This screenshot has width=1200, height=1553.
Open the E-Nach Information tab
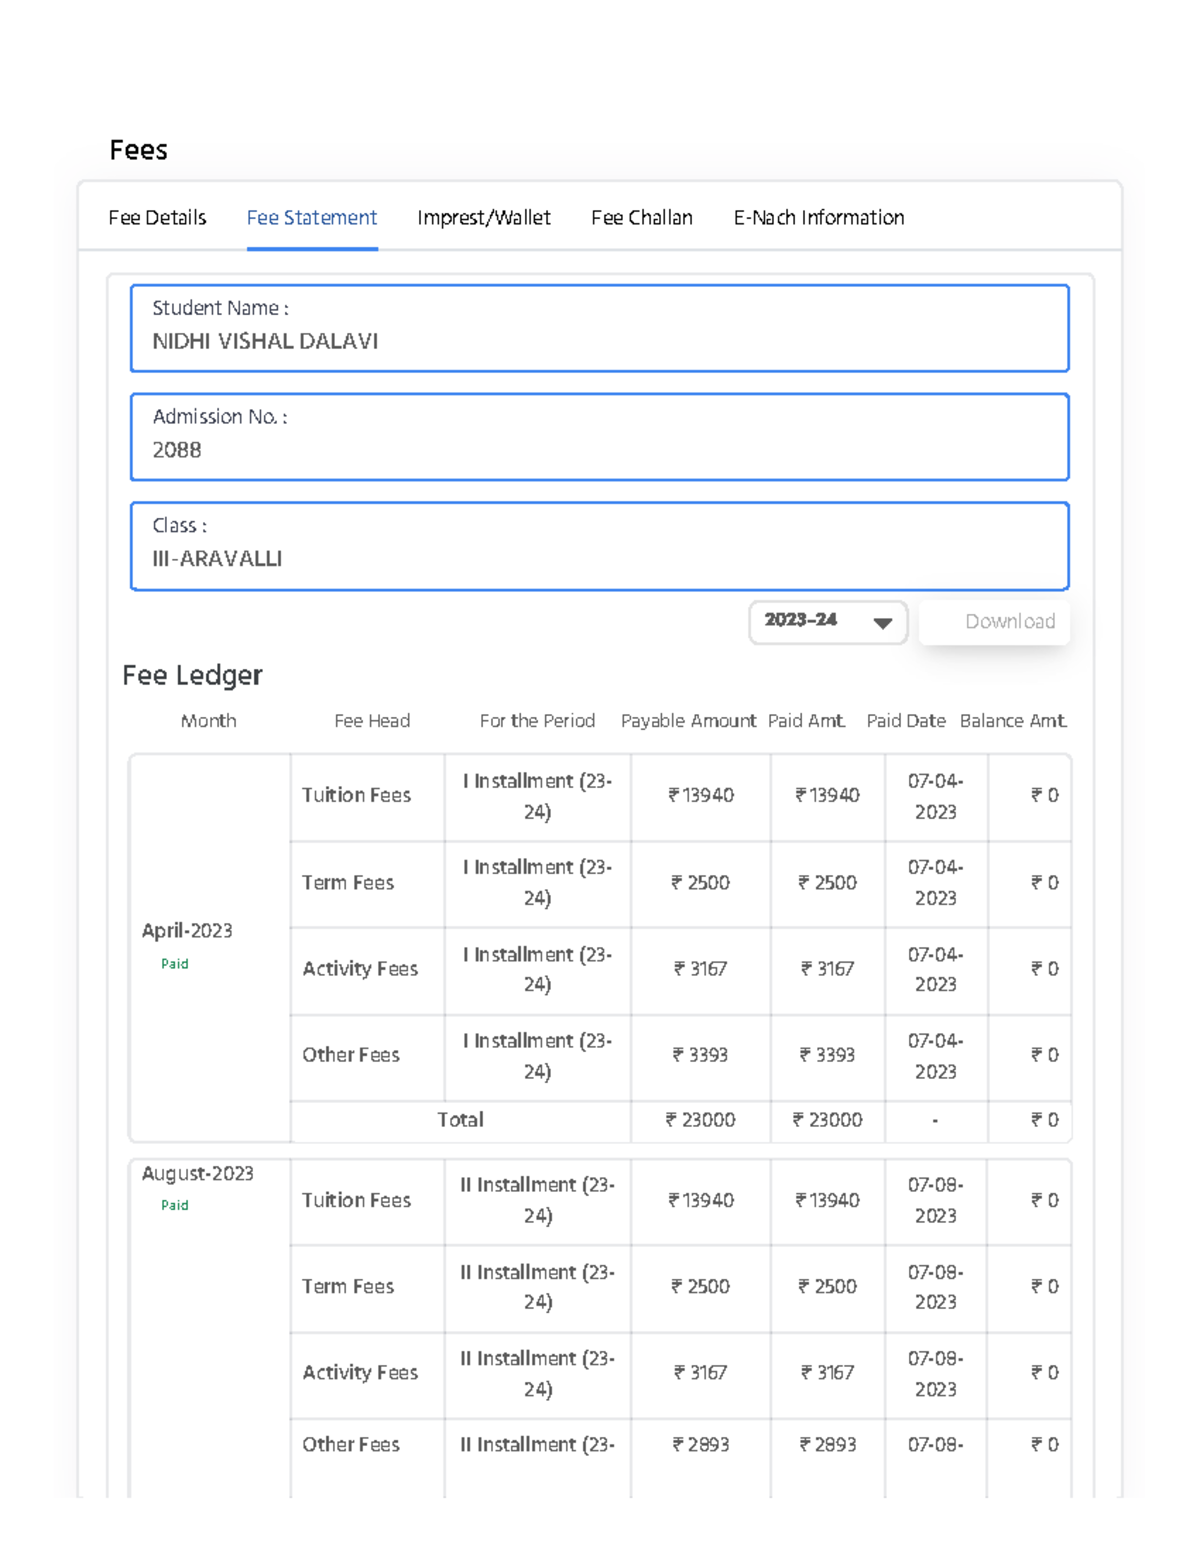pos(819,217)
